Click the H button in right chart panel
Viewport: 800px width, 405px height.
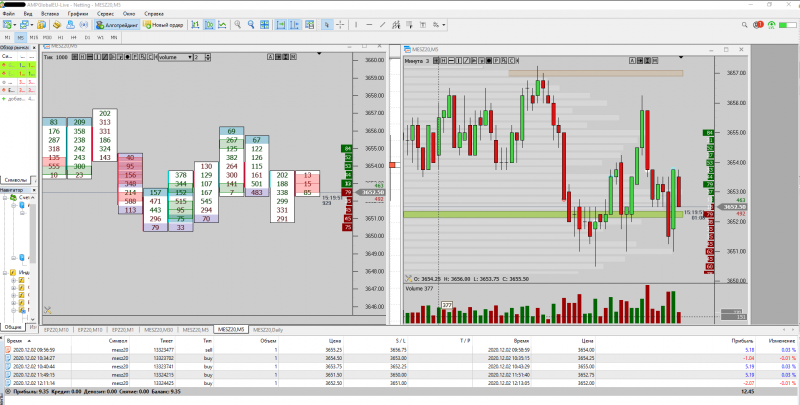[x=444, y=61]
